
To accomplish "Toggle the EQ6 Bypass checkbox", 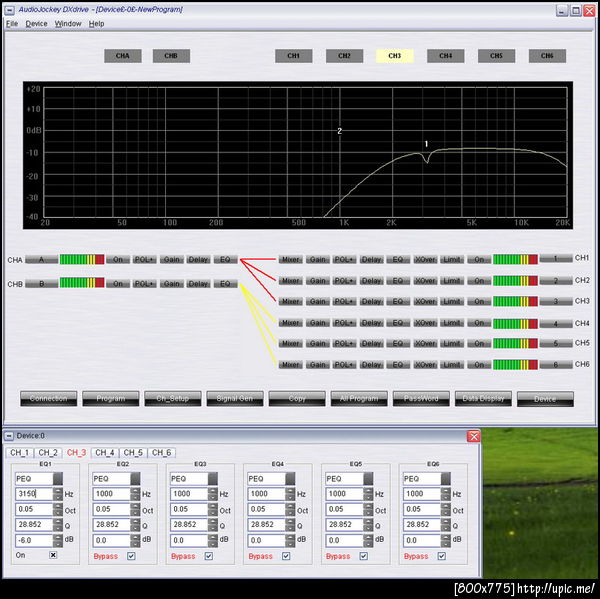I will [x=442, y=556].
